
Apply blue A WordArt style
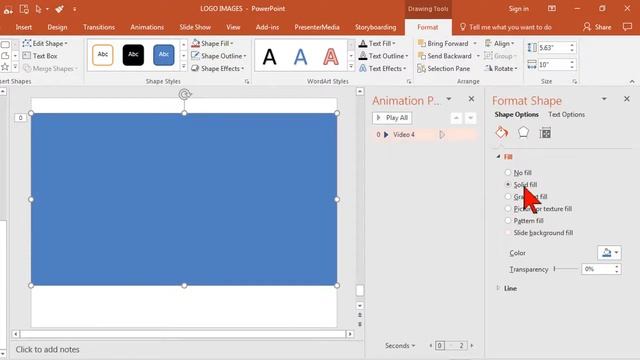click(x=300, y=56)
